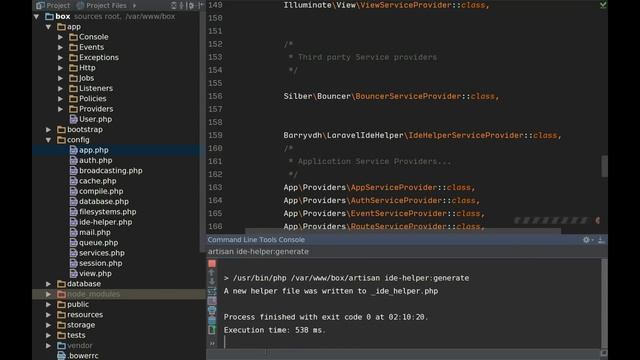Expand the Http folder

(60, 68)
